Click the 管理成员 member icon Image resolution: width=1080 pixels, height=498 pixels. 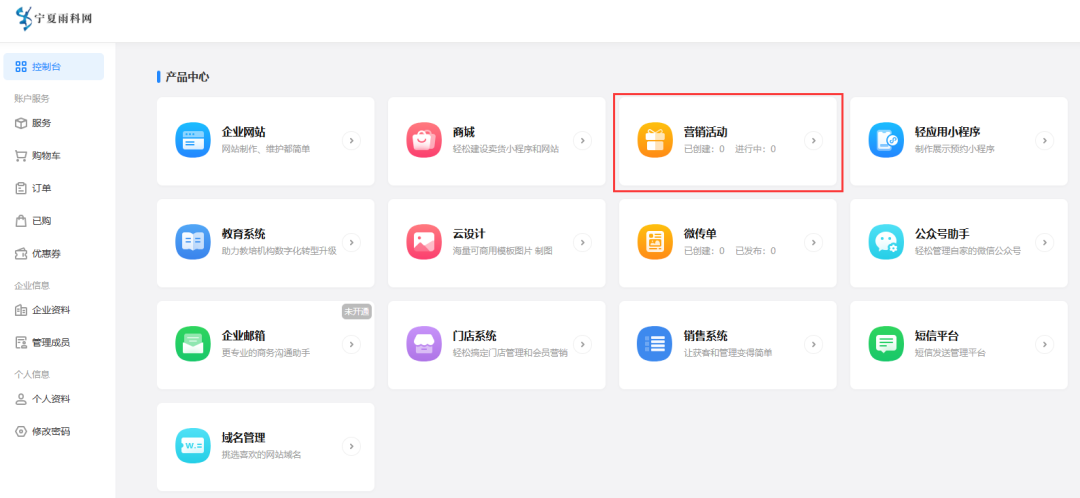pos(21,342)
